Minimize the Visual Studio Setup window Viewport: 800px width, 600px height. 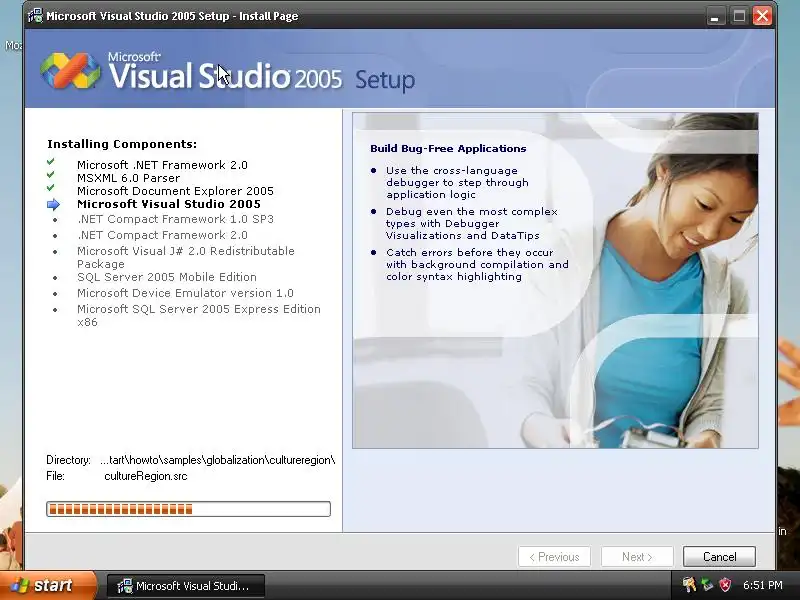click(715, 16)
